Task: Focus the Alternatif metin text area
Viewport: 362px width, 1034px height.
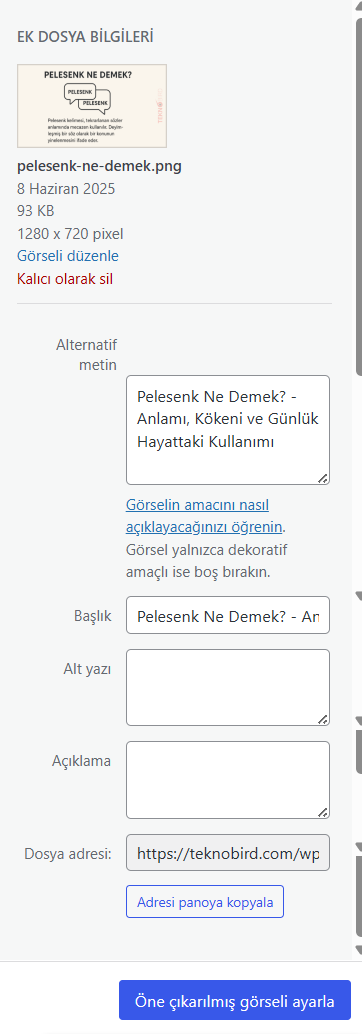Action: click(x=227, y=430)
